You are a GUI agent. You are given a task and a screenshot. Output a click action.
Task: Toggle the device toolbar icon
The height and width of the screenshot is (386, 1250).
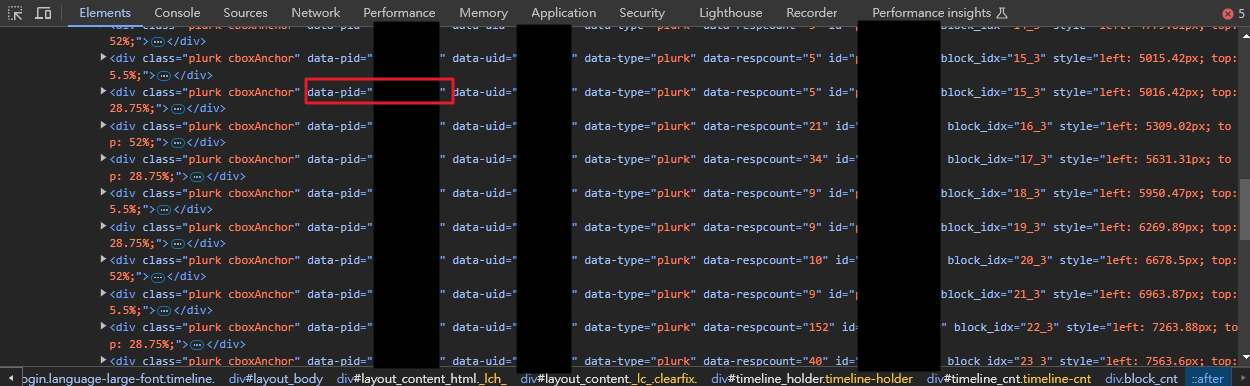pos(44,13)
